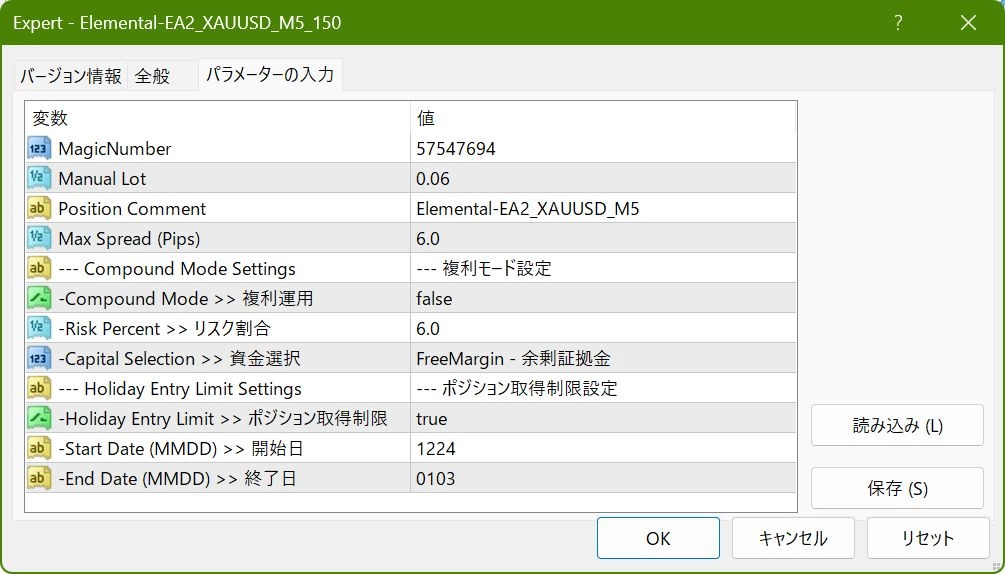Click the boolean icon beside -Compound Mode

(39, 299)
